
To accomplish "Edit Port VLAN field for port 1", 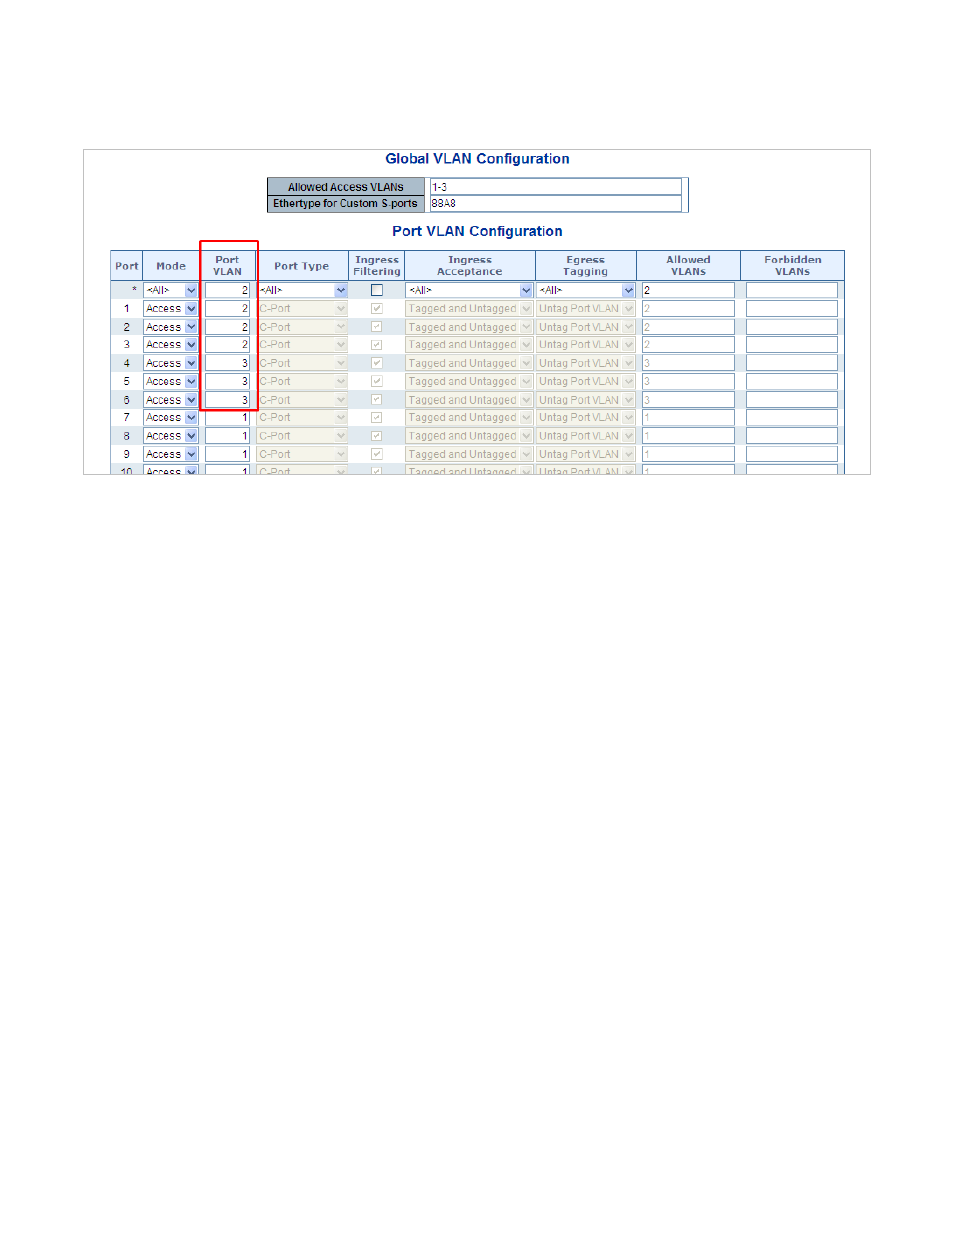I will point(228,308).
